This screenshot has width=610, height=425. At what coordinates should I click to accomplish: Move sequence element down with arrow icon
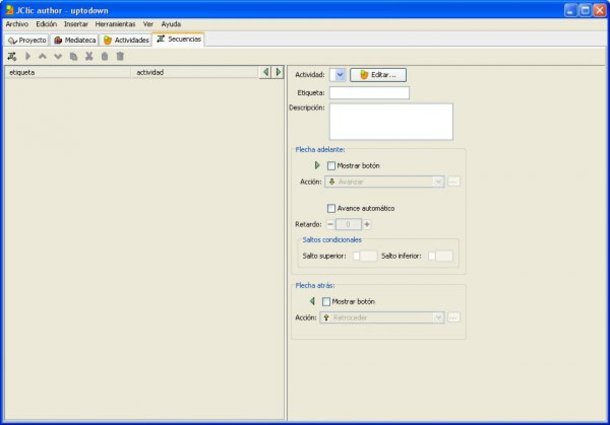tap(58, 56)
